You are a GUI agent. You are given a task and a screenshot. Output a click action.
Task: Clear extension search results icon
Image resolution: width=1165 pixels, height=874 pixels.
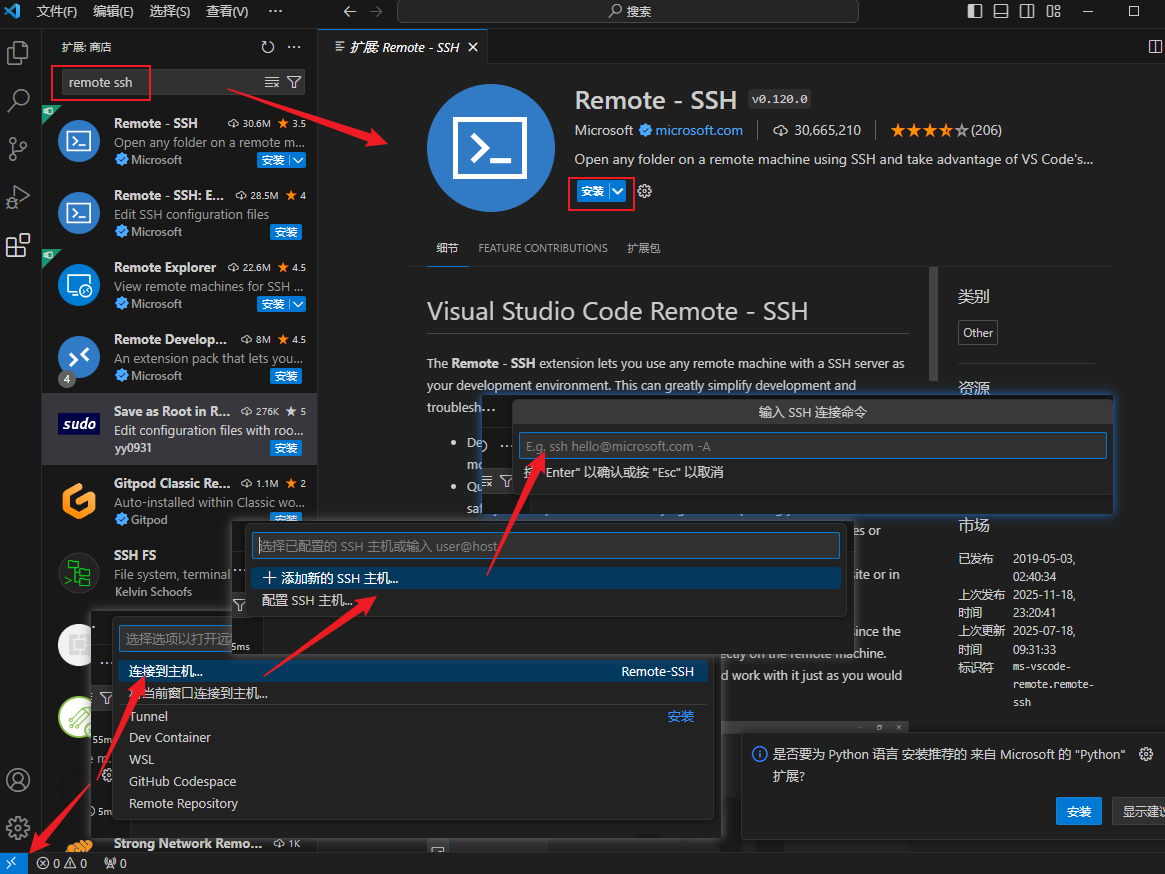pyautogui.click(x=272, y=82)
